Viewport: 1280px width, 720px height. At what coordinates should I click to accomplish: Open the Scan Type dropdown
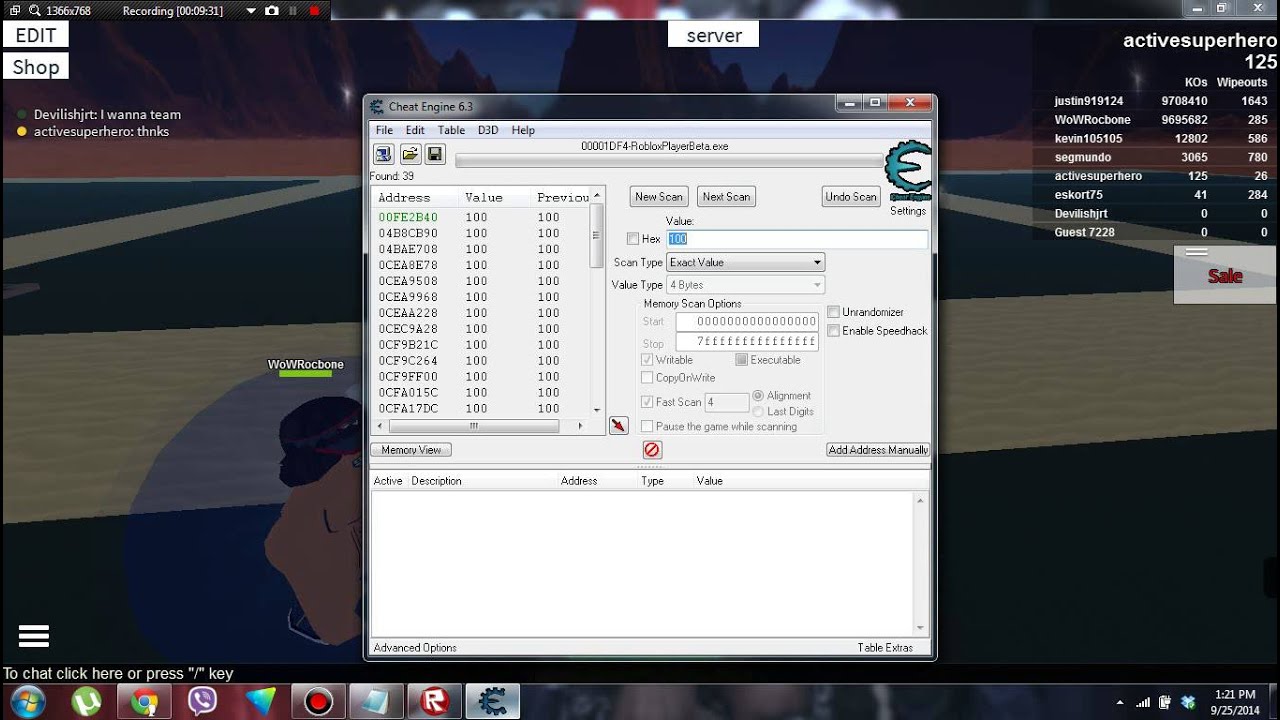746,262
